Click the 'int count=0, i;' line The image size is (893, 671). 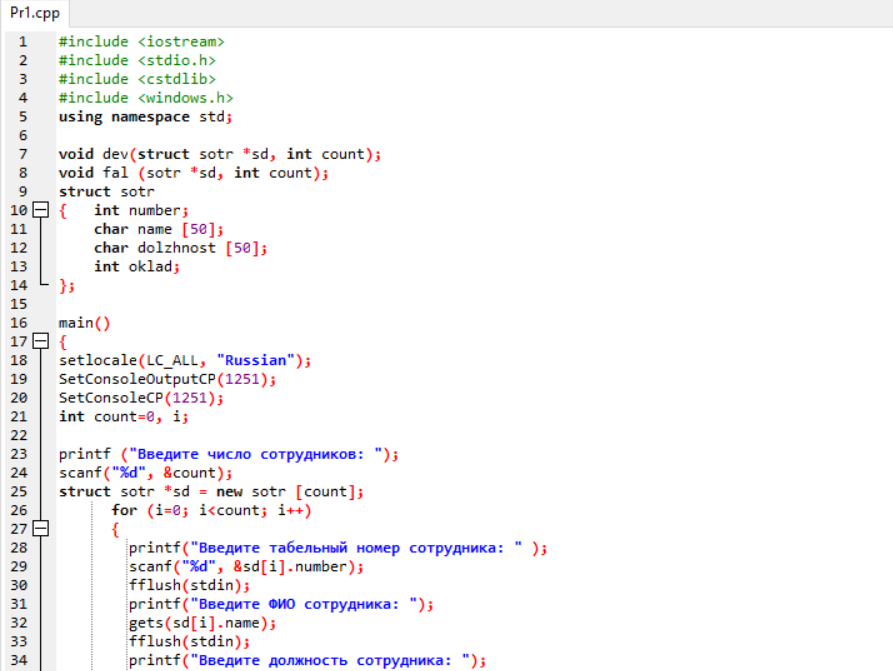[124, 417]
